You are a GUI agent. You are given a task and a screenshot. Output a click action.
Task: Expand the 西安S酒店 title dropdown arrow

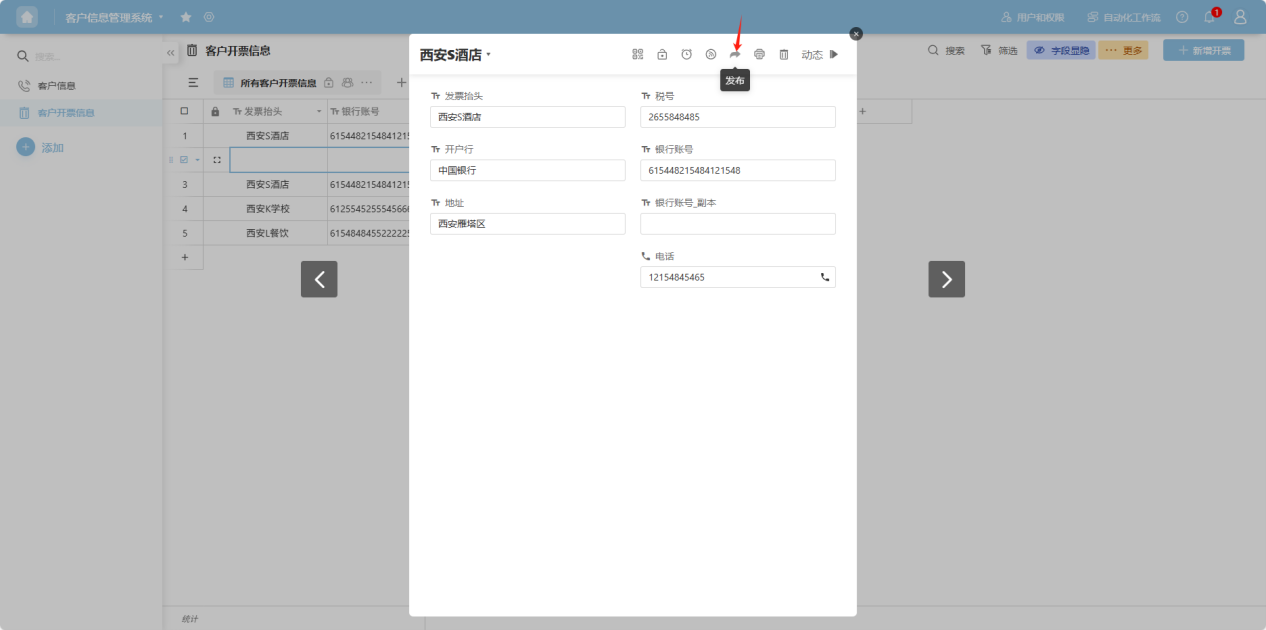point(489,55)
